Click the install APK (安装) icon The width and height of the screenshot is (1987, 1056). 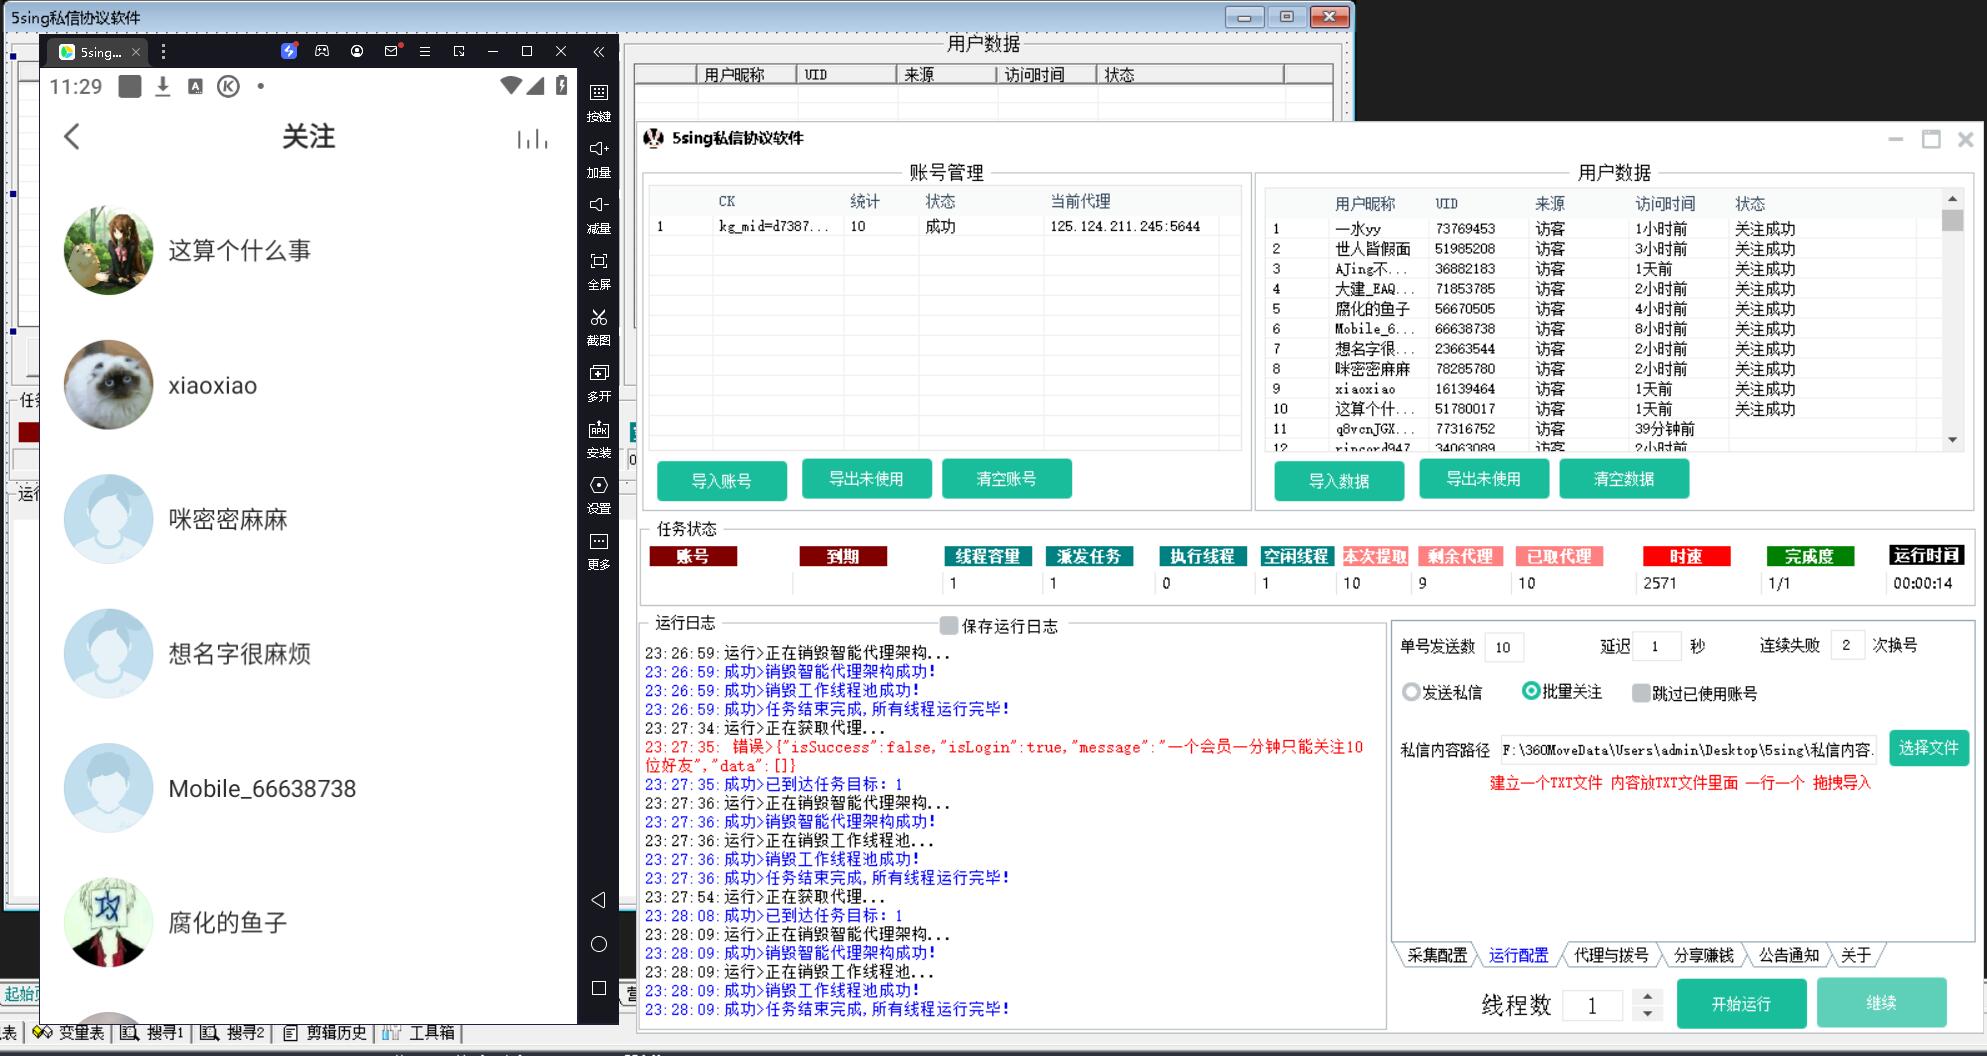click(599, 430)
